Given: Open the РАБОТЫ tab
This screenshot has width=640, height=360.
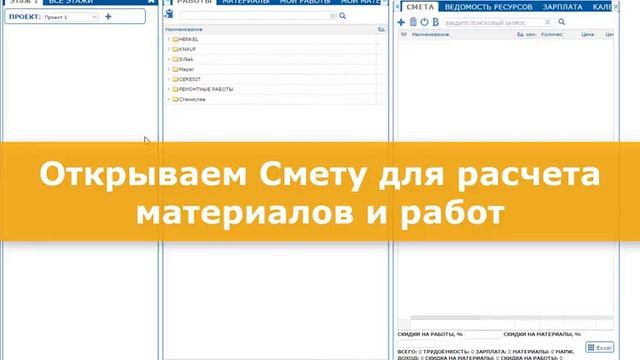Looking at the screenshot, I should coord(194,2).
